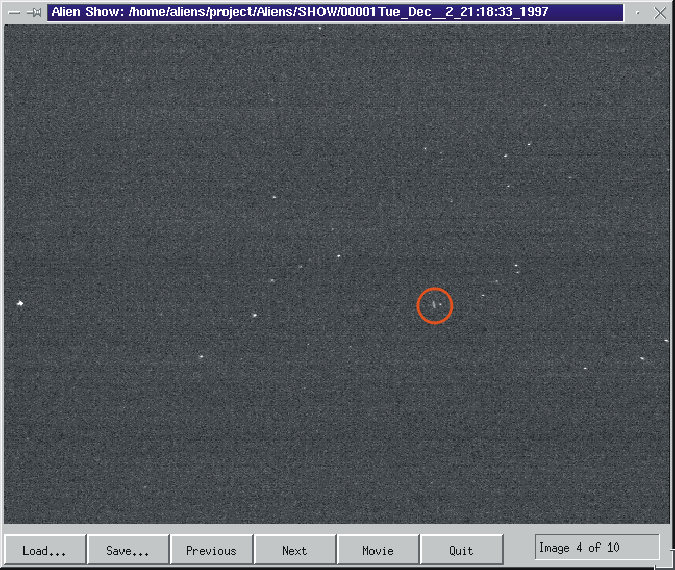675x570 pixels.
Task: Open the Save... dialog button
Action: coord(128,549)
